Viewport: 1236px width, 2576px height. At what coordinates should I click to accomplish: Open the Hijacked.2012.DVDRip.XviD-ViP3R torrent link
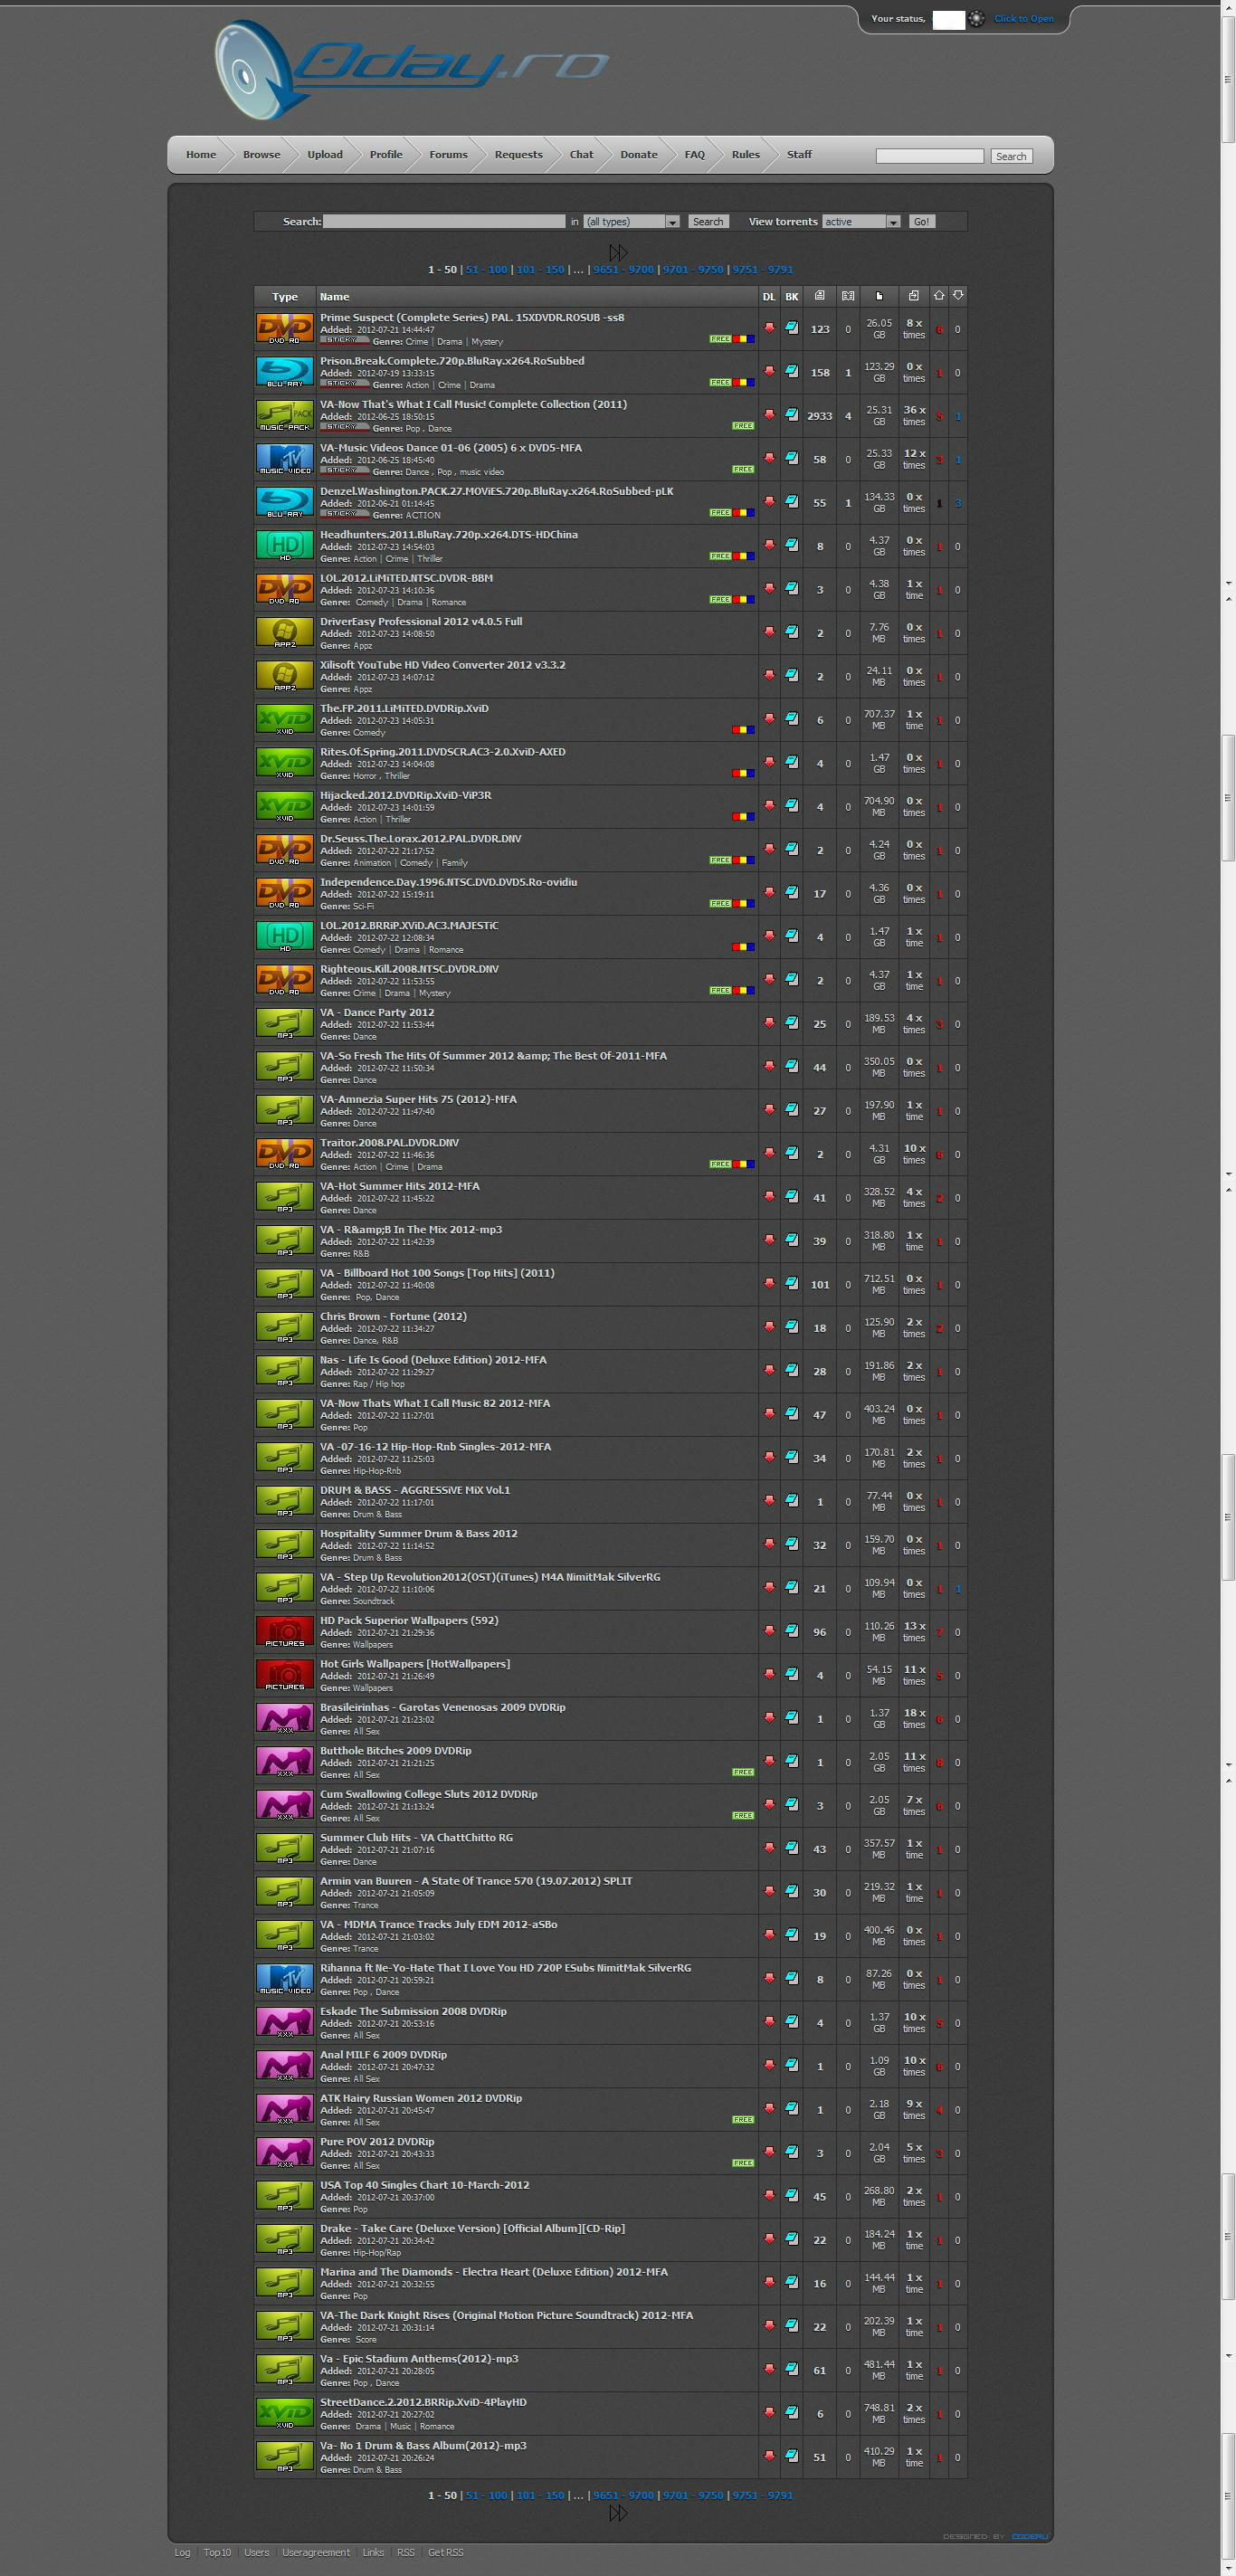coord(406,795)
